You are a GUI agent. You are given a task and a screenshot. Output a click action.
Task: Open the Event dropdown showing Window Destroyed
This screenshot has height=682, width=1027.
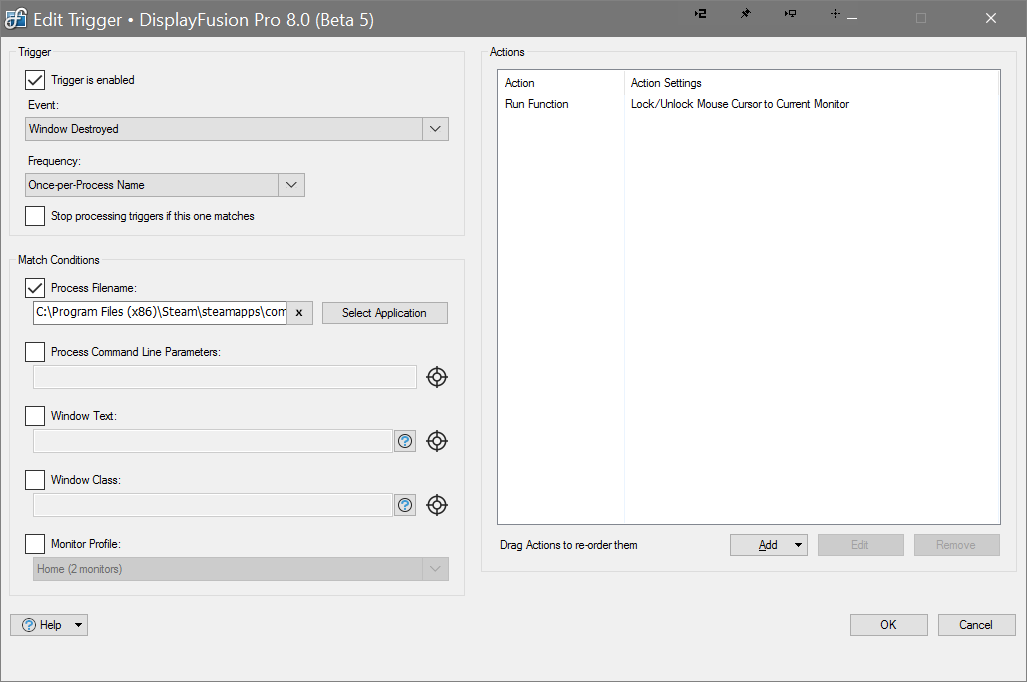point(435,129)
